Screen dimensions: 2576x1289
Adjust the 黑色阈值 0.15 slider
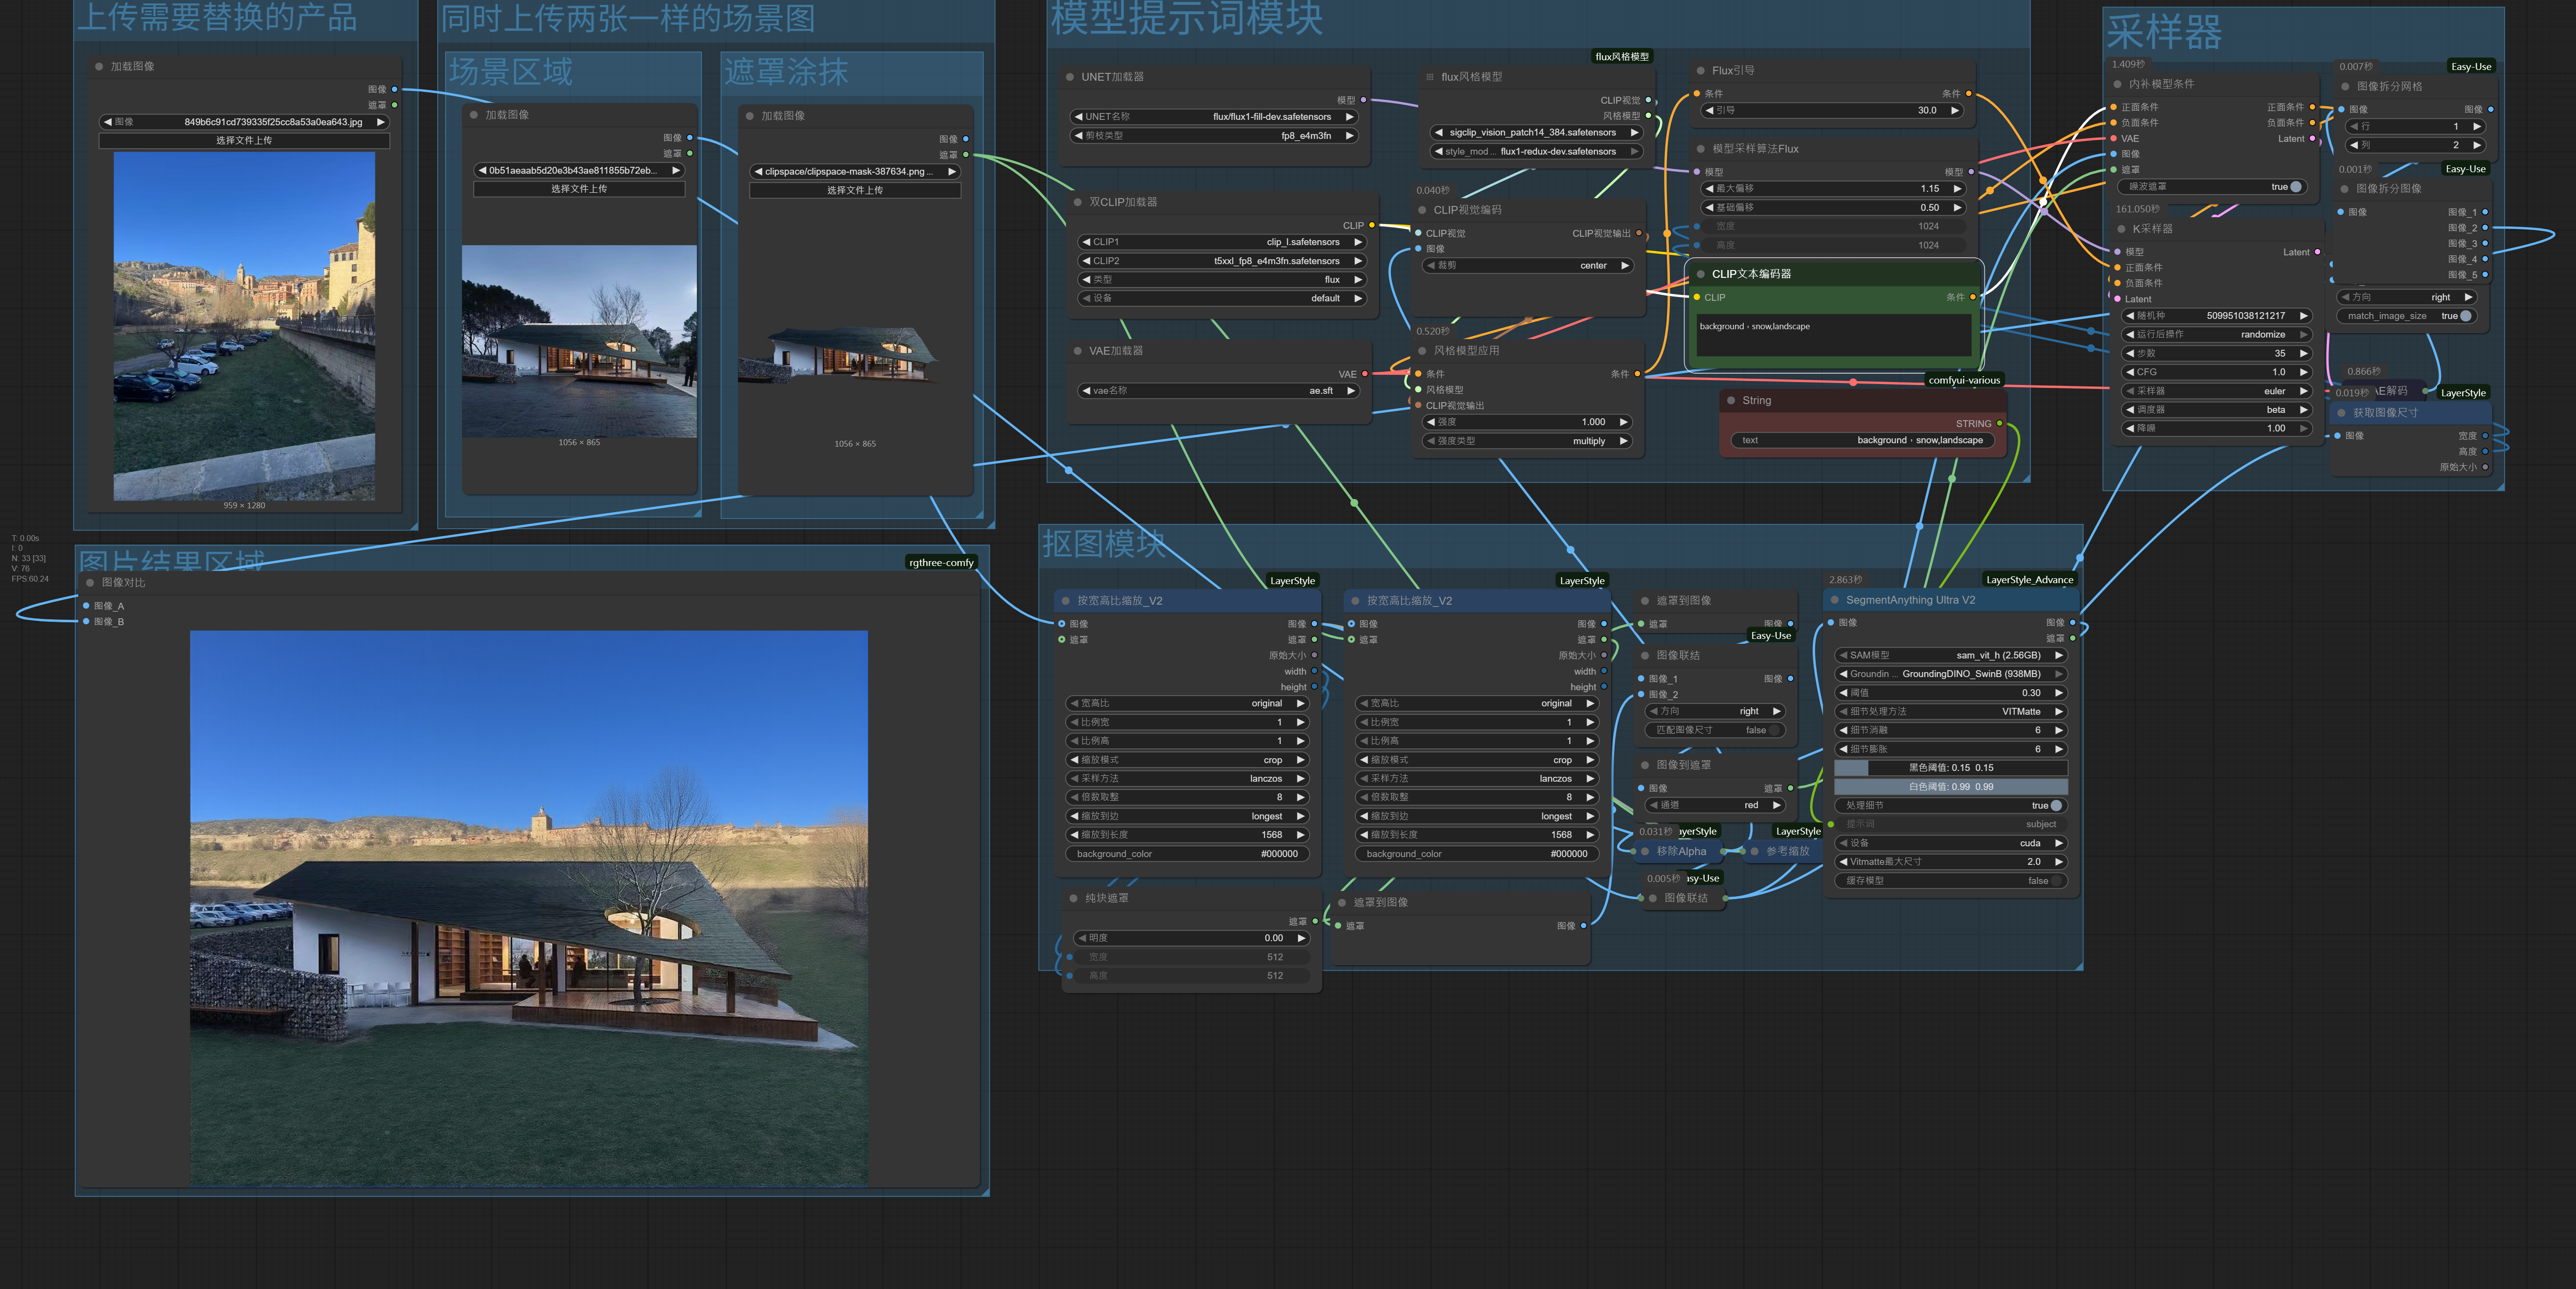tap(1950, 768)
